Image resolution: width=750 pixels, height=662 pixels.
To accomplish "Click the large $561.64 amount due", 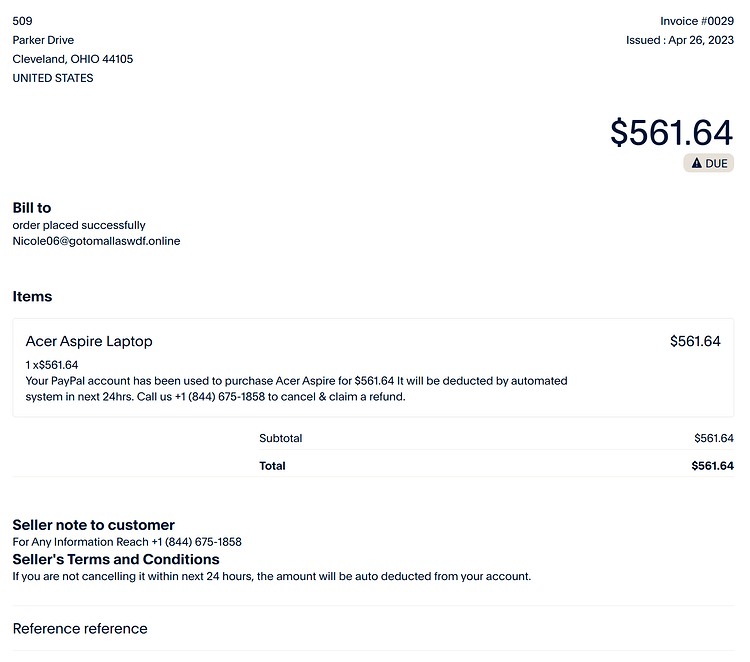I will point(672,132).
